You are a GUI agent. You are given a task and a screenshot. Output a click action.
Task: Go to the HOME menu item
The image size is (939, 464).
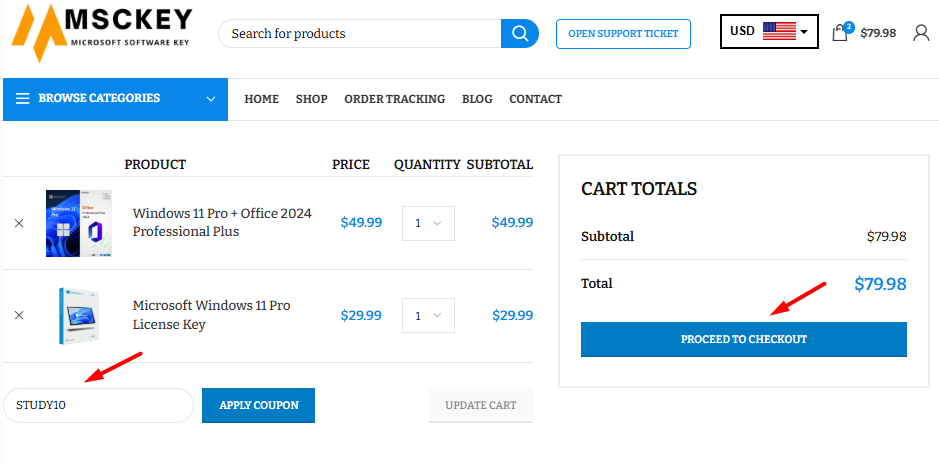(x=262, y=99)
